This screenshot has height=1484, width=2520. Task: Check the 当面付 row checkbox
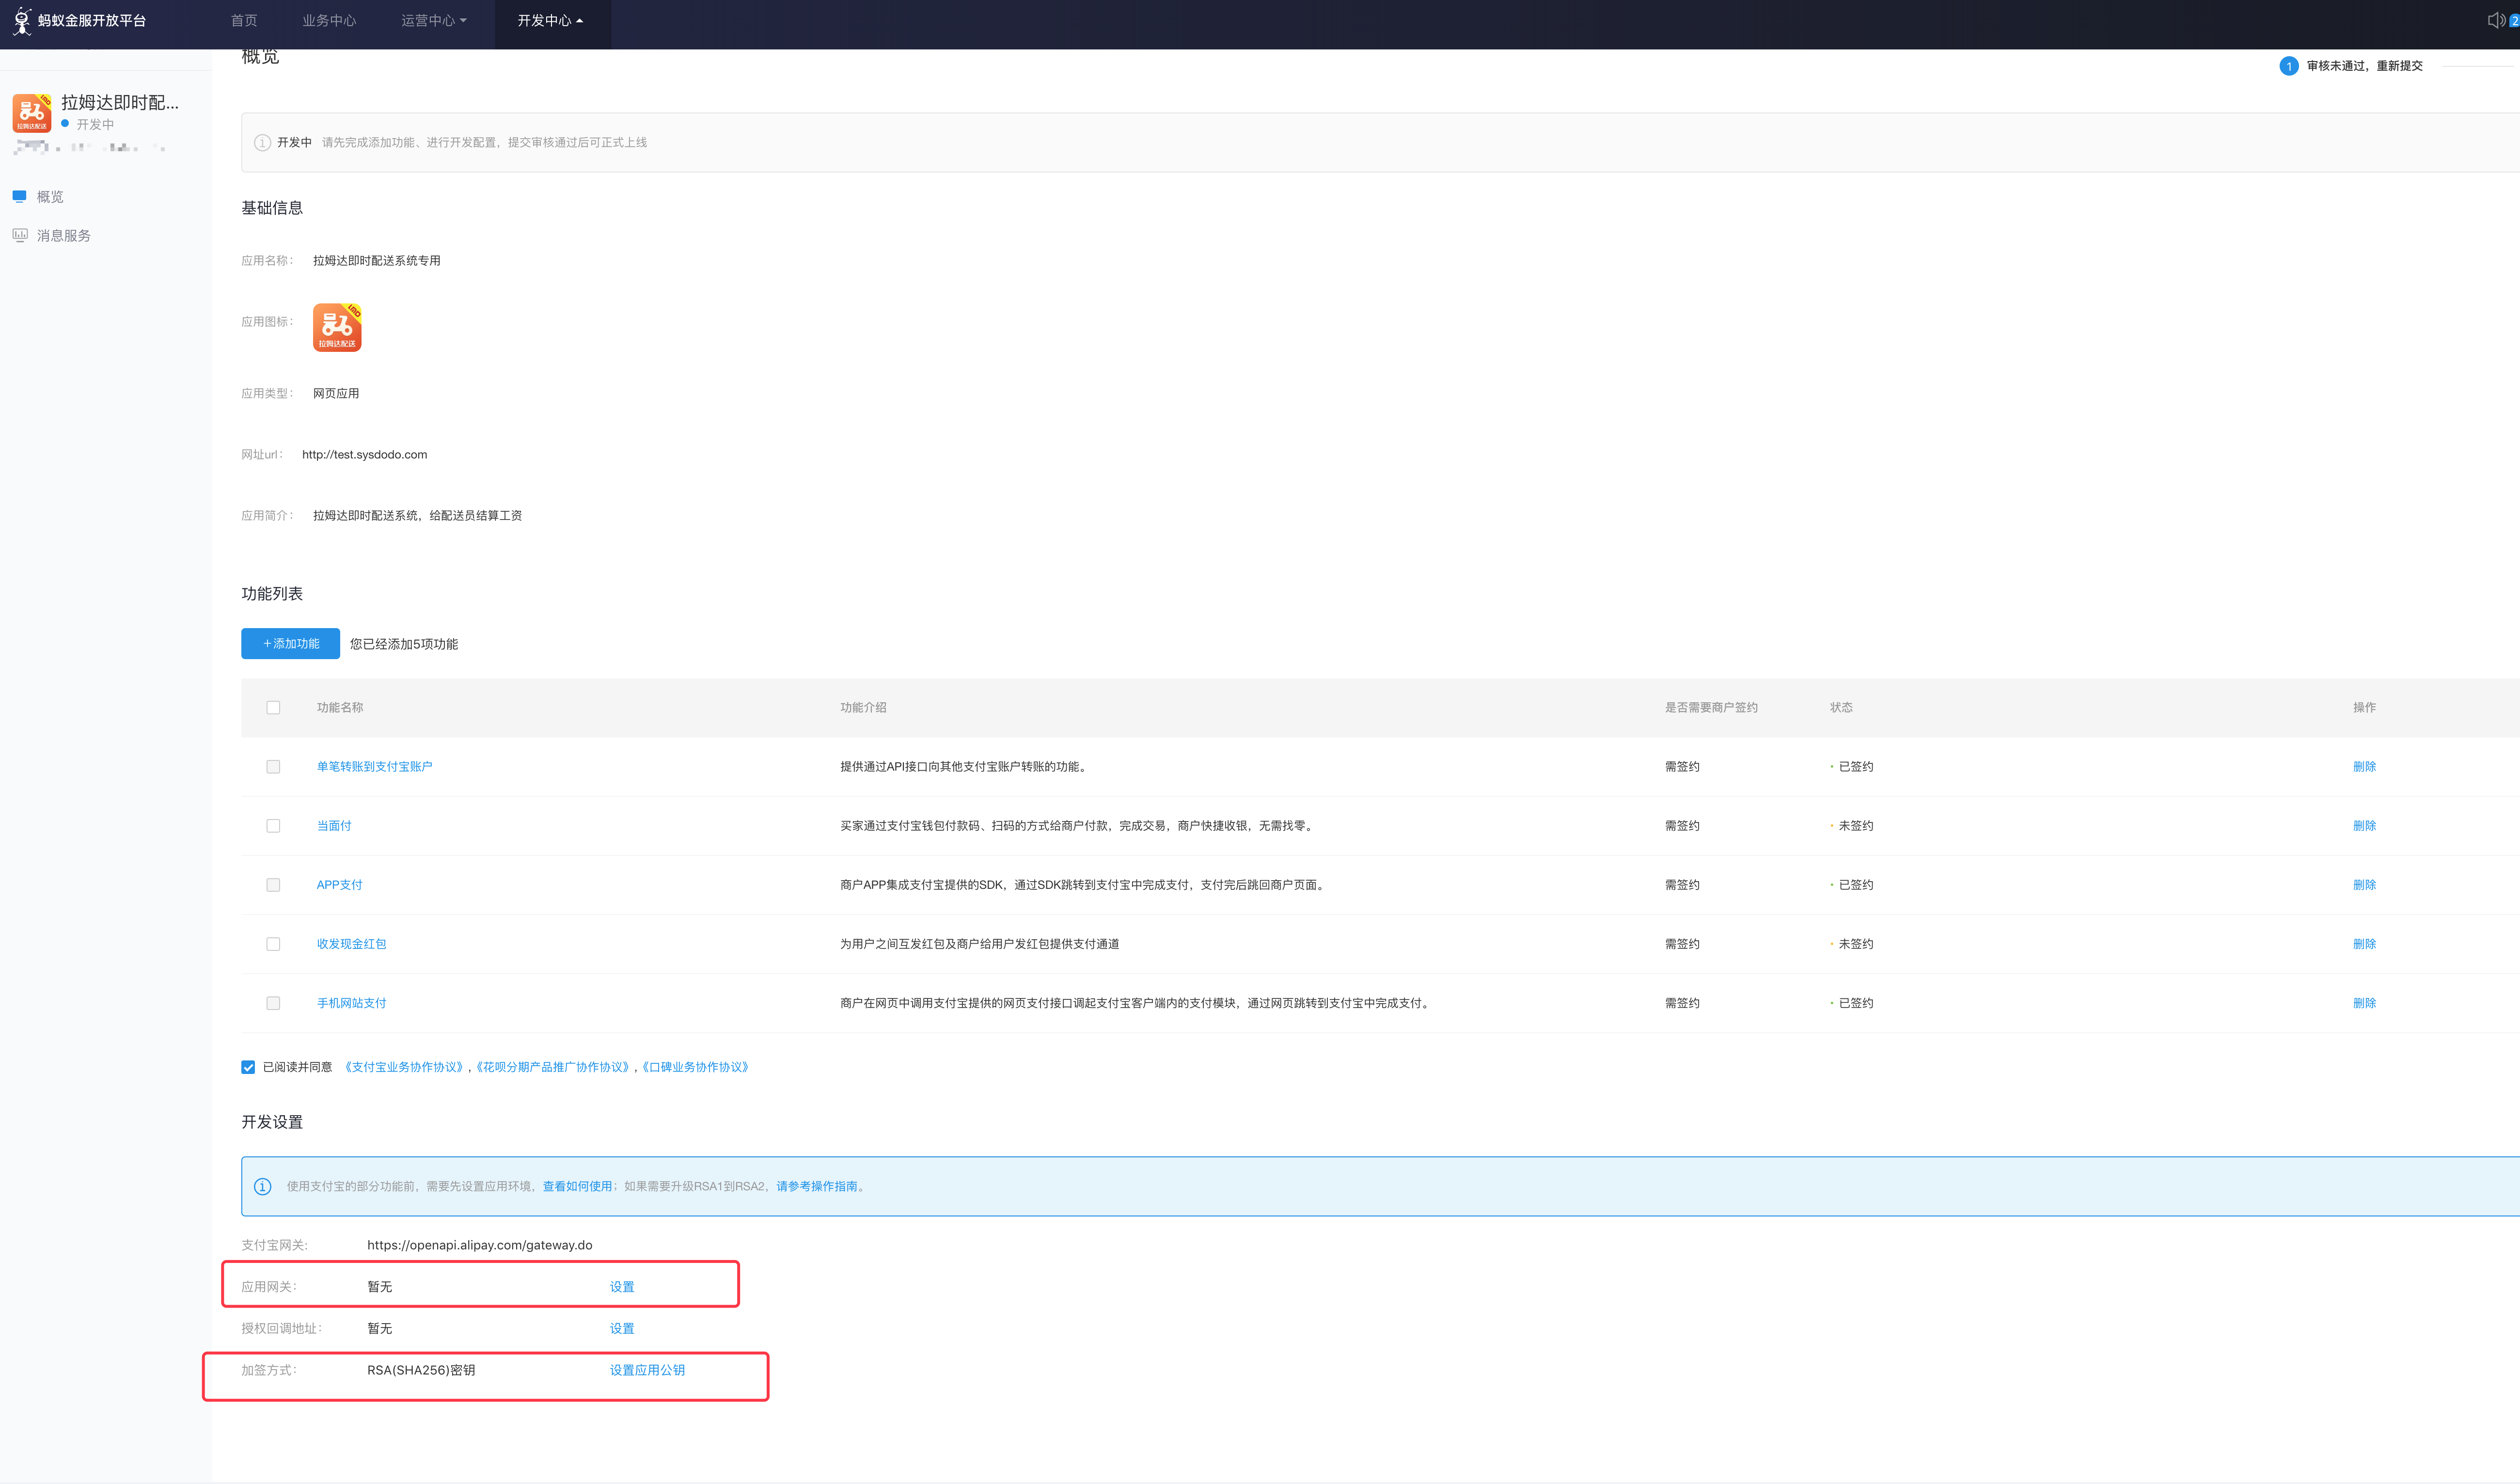click(x=273, y=825)
